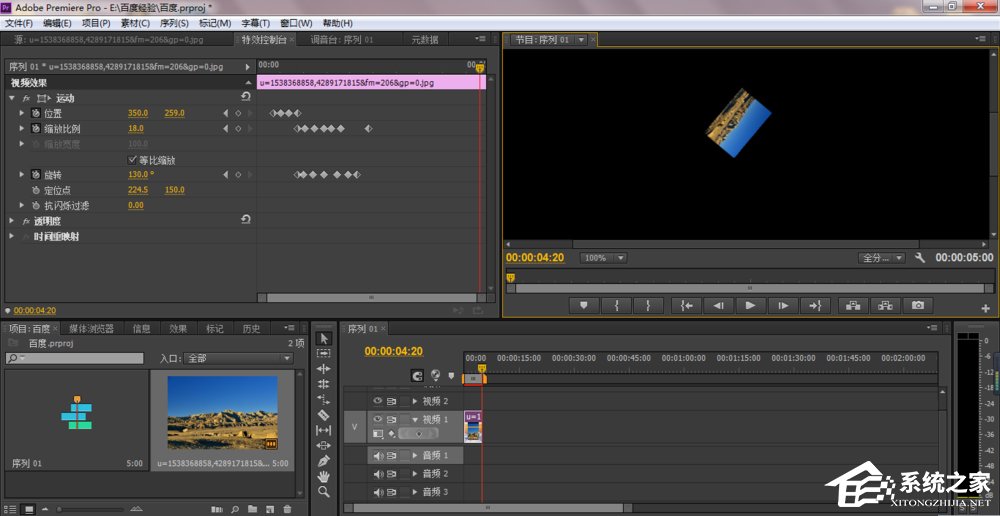
Task: Expand the 位置 property row
Action: coord(22,113)
